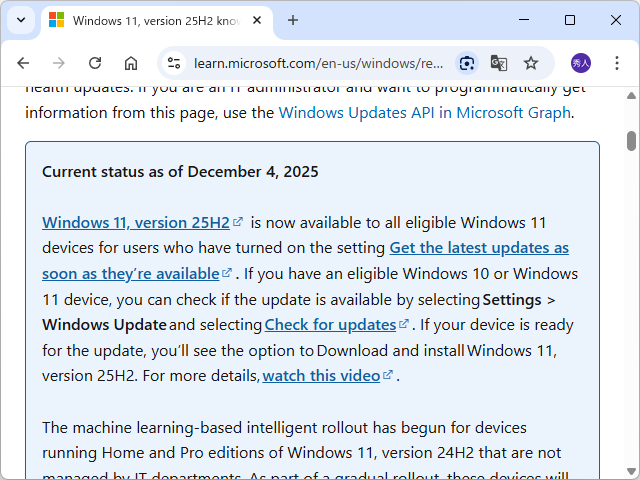This screenshot has height=480, width=640.
Task: Go forward to the next page
Action: [x=59, y=63]
